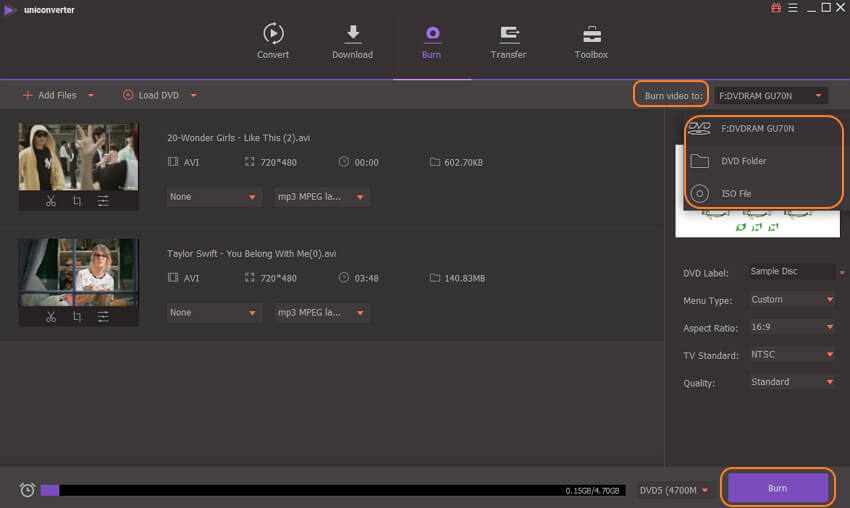Open audio track dropdown for Wonder Girls
Image resolution: width=850 pixels, height=508 pixels.
click(321, 197)
